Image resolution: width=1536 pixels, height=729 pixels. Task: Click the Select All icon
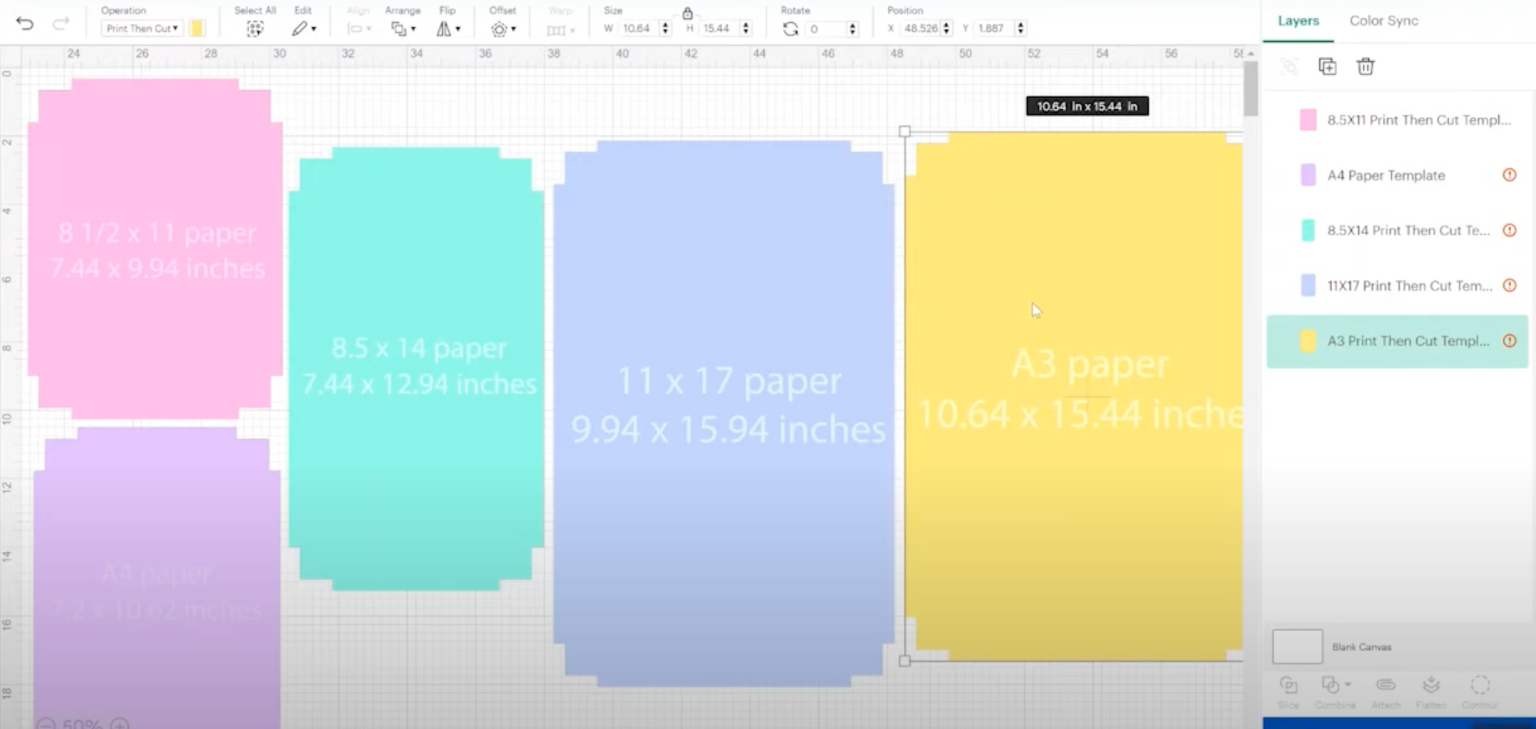pyautogui.click(x=255, y=27)
